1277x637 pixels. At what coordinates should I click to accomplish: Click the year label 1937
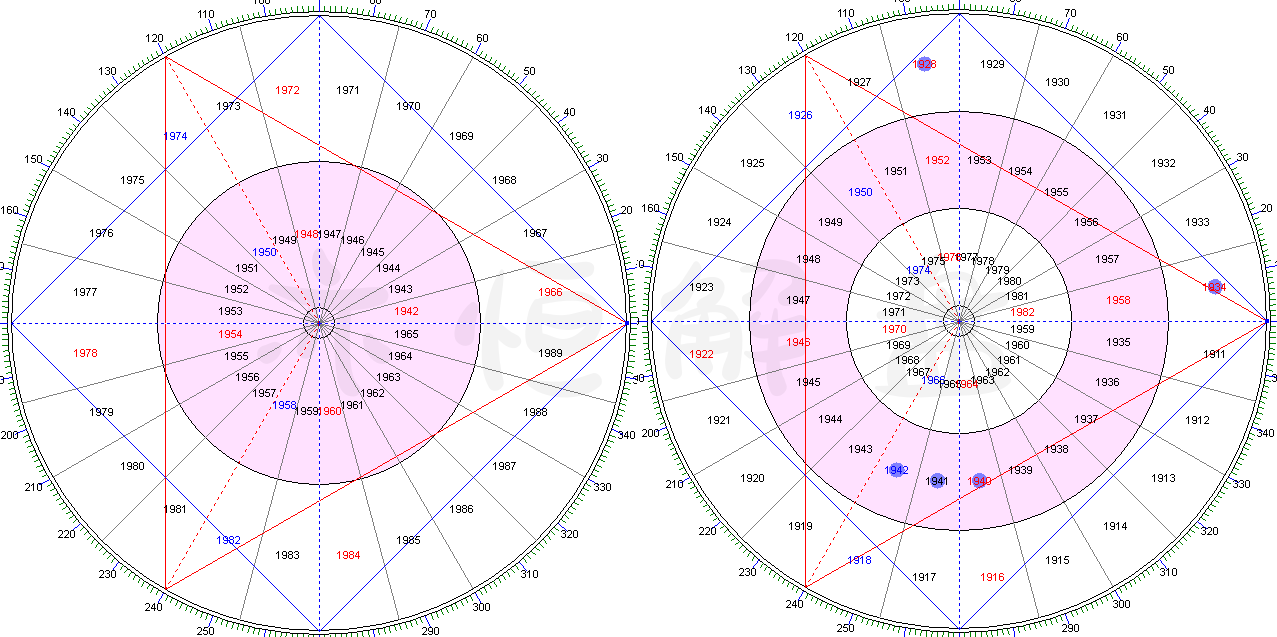click(x=1086, y=419)
